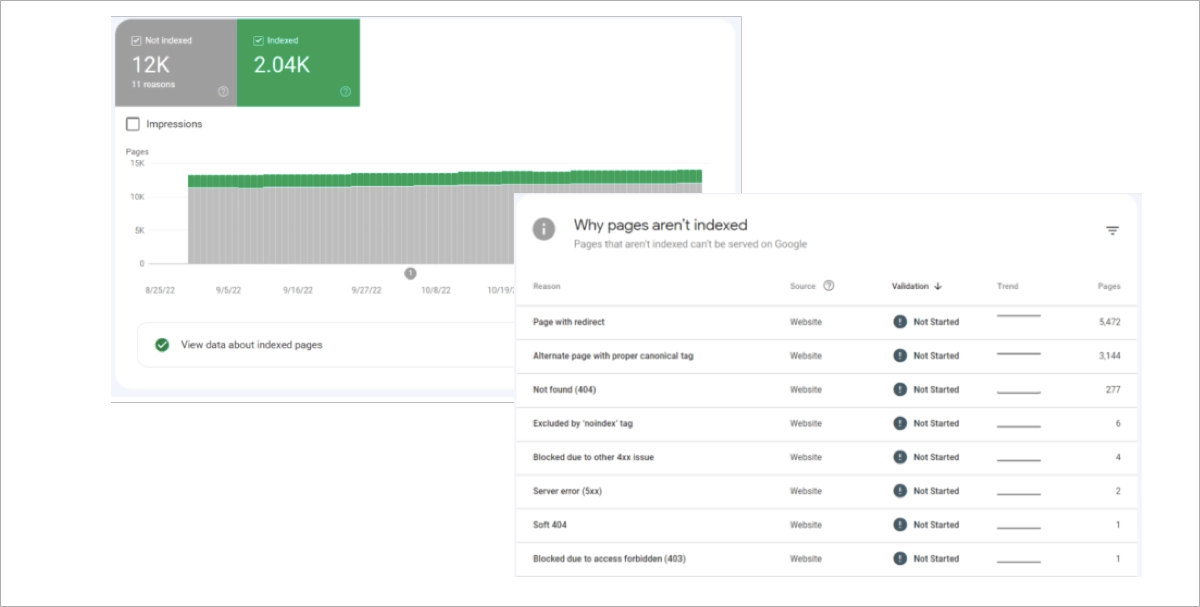This screenshot has width=1200, height=607.
Task: Click green checkmark icon beside View data
Action: pos(162,345)
